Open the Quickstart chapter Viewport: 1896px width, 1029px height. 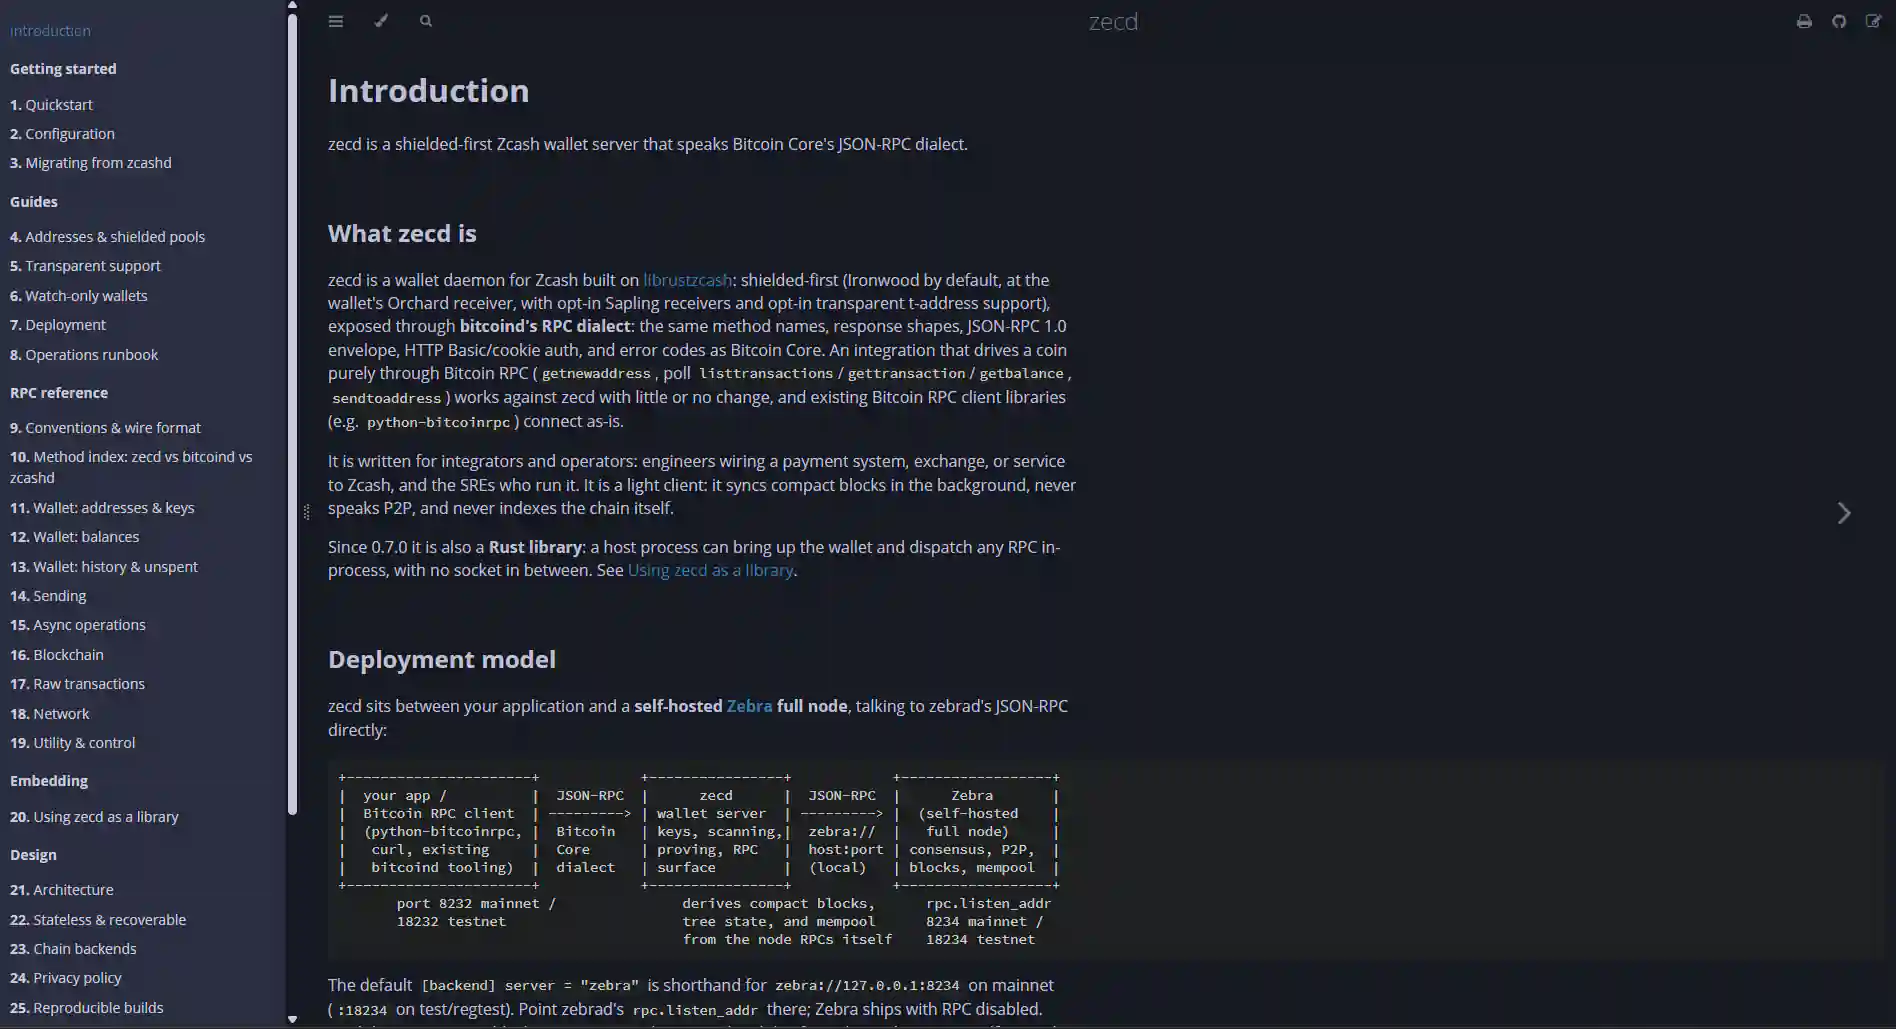(x=51, y=105)
